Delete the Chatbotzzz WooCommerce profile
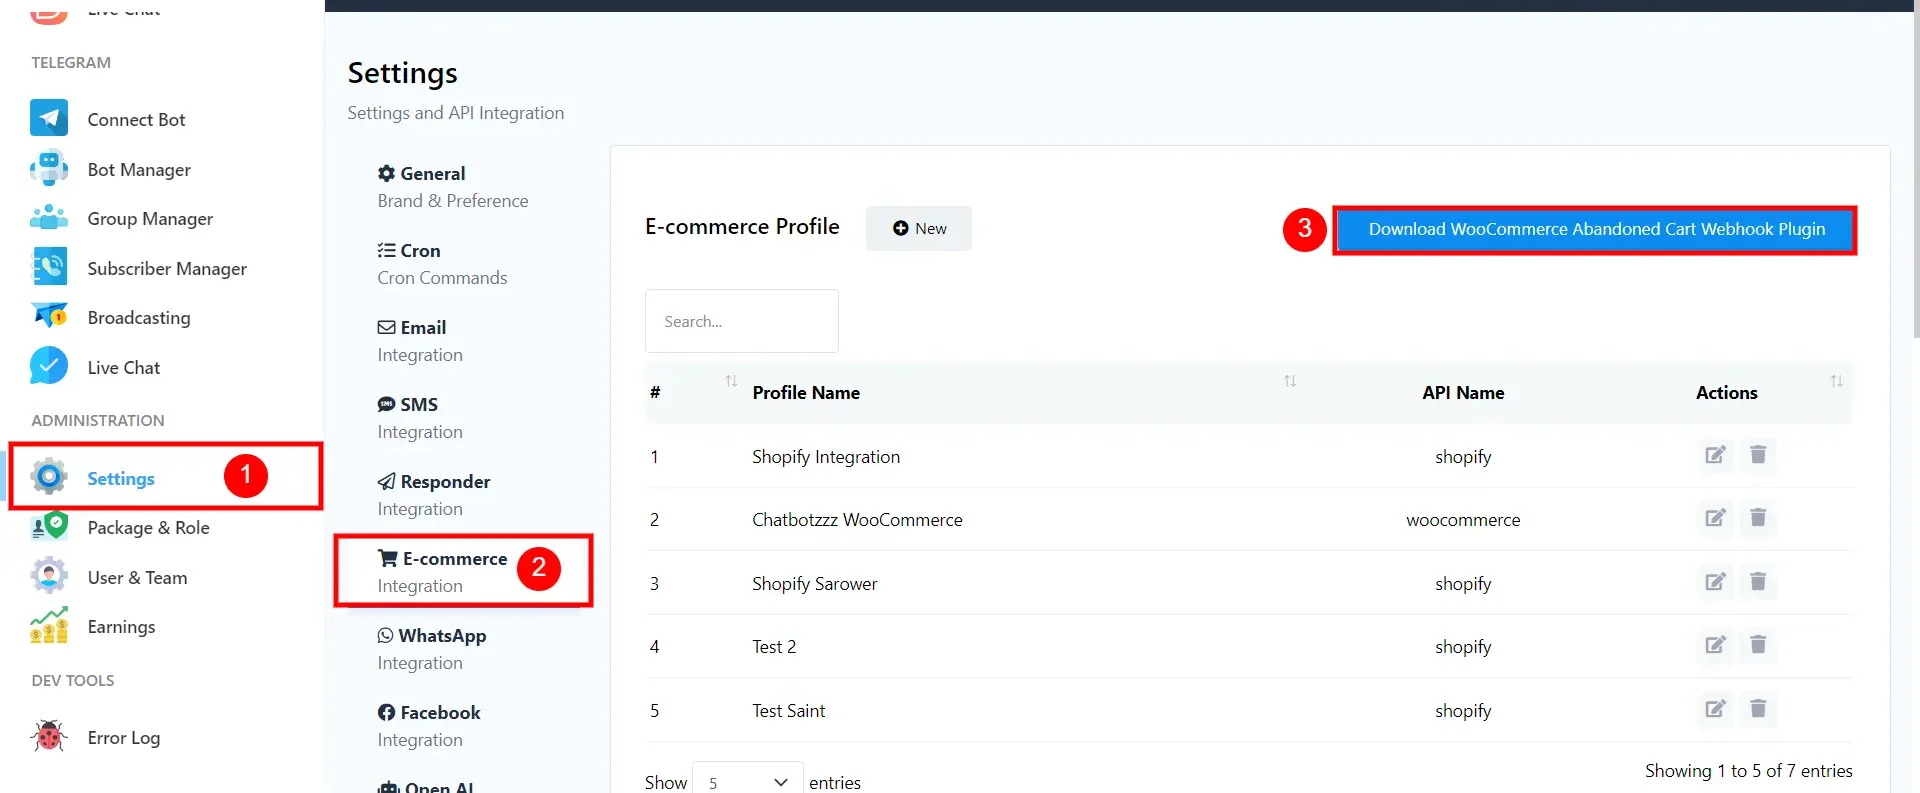Screen dimensions: 1920x793 tap(1758, 518)
